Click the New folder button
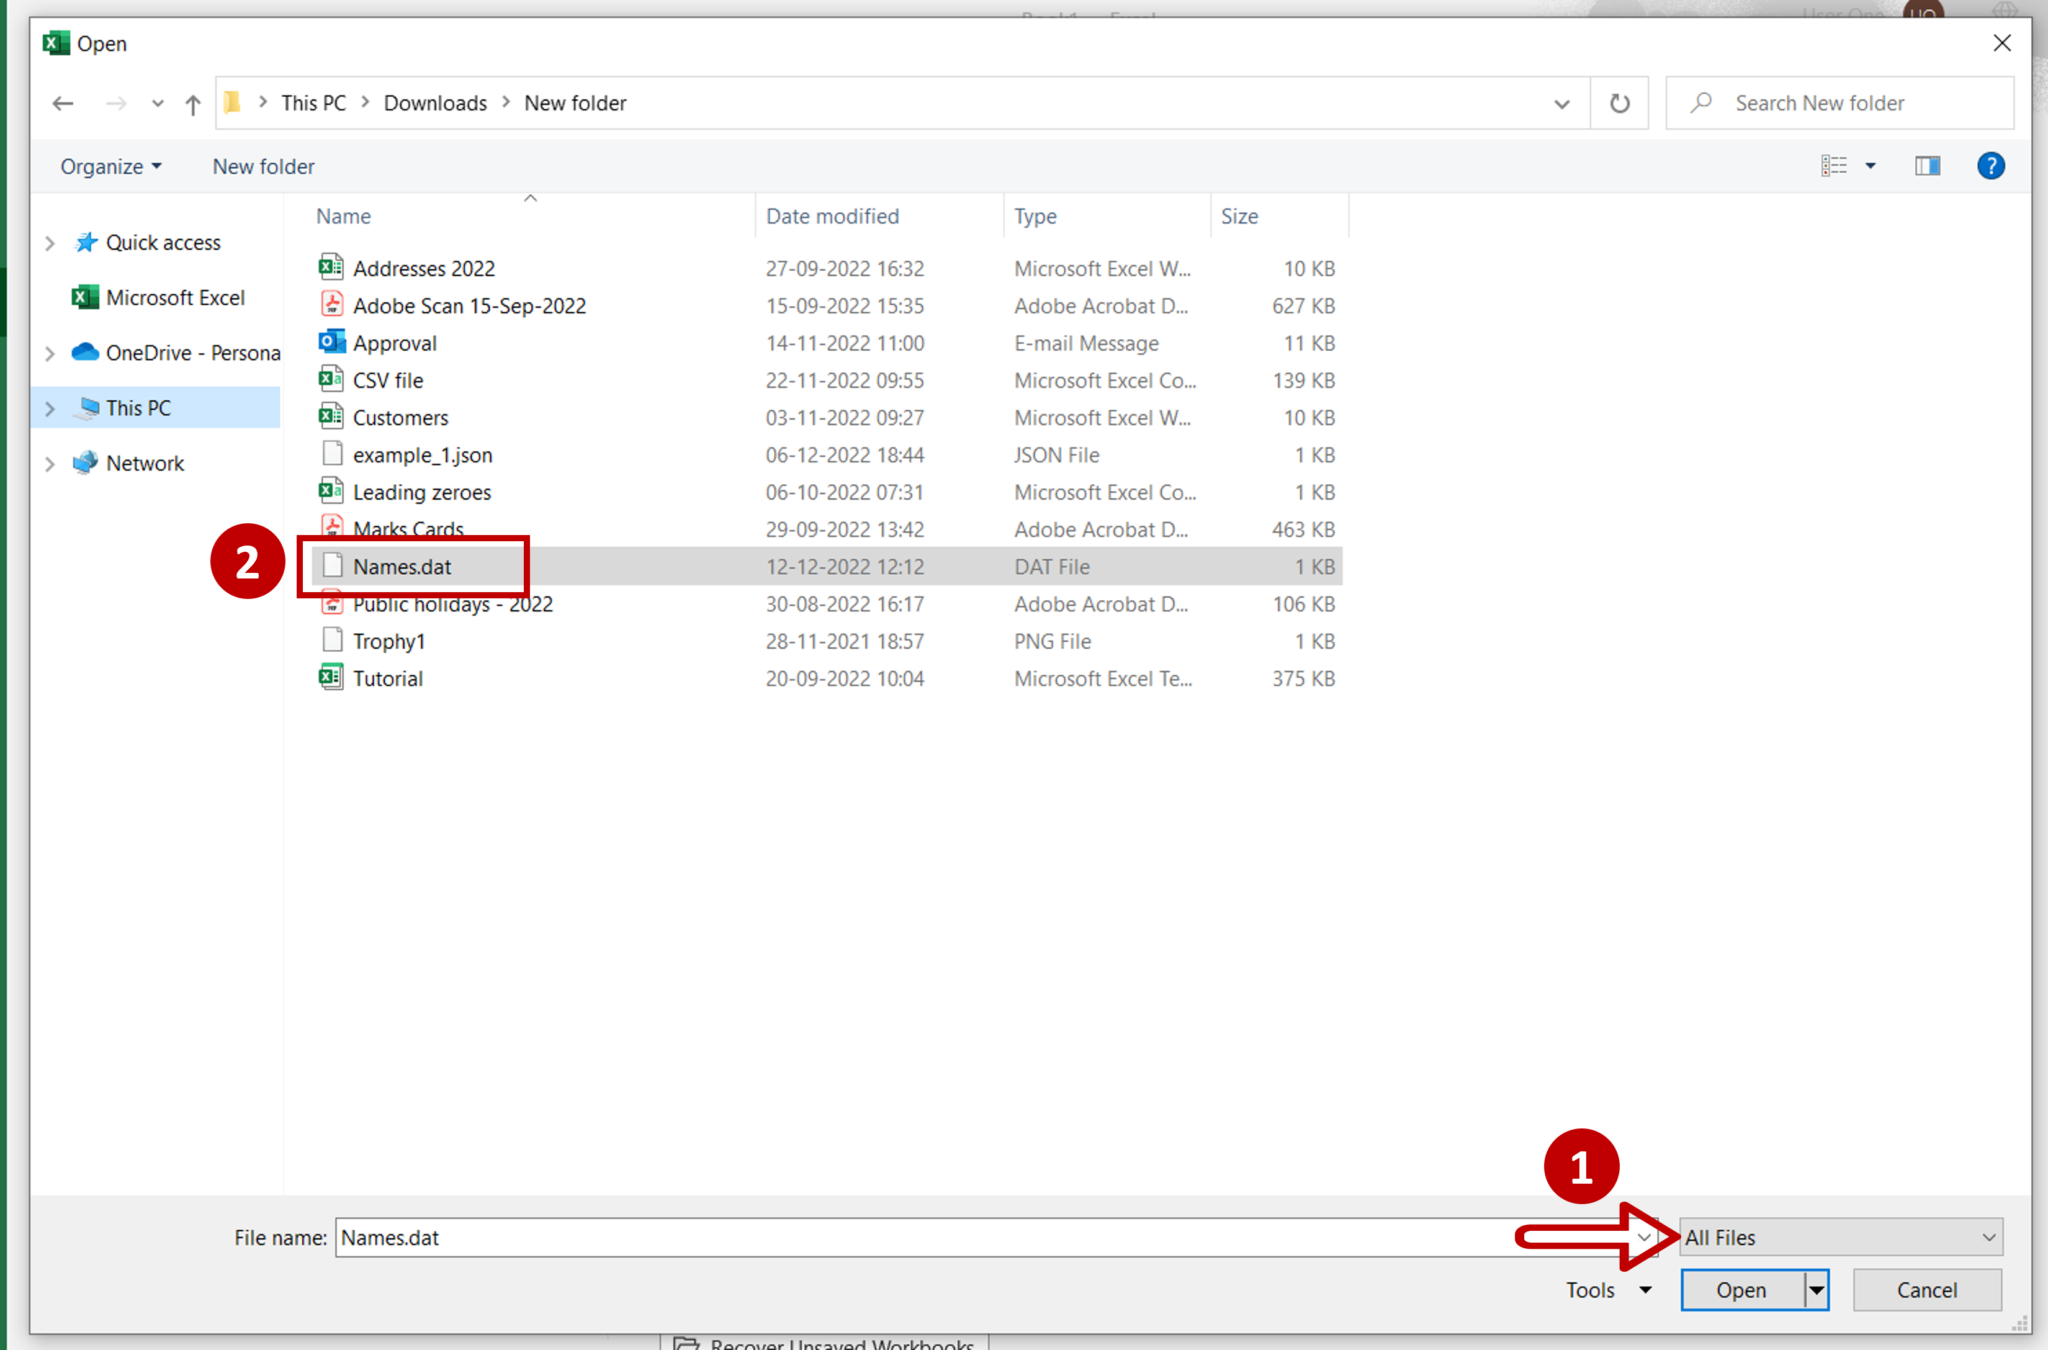This screenshot has width=2048, height=1350. [x=262, y=166]
